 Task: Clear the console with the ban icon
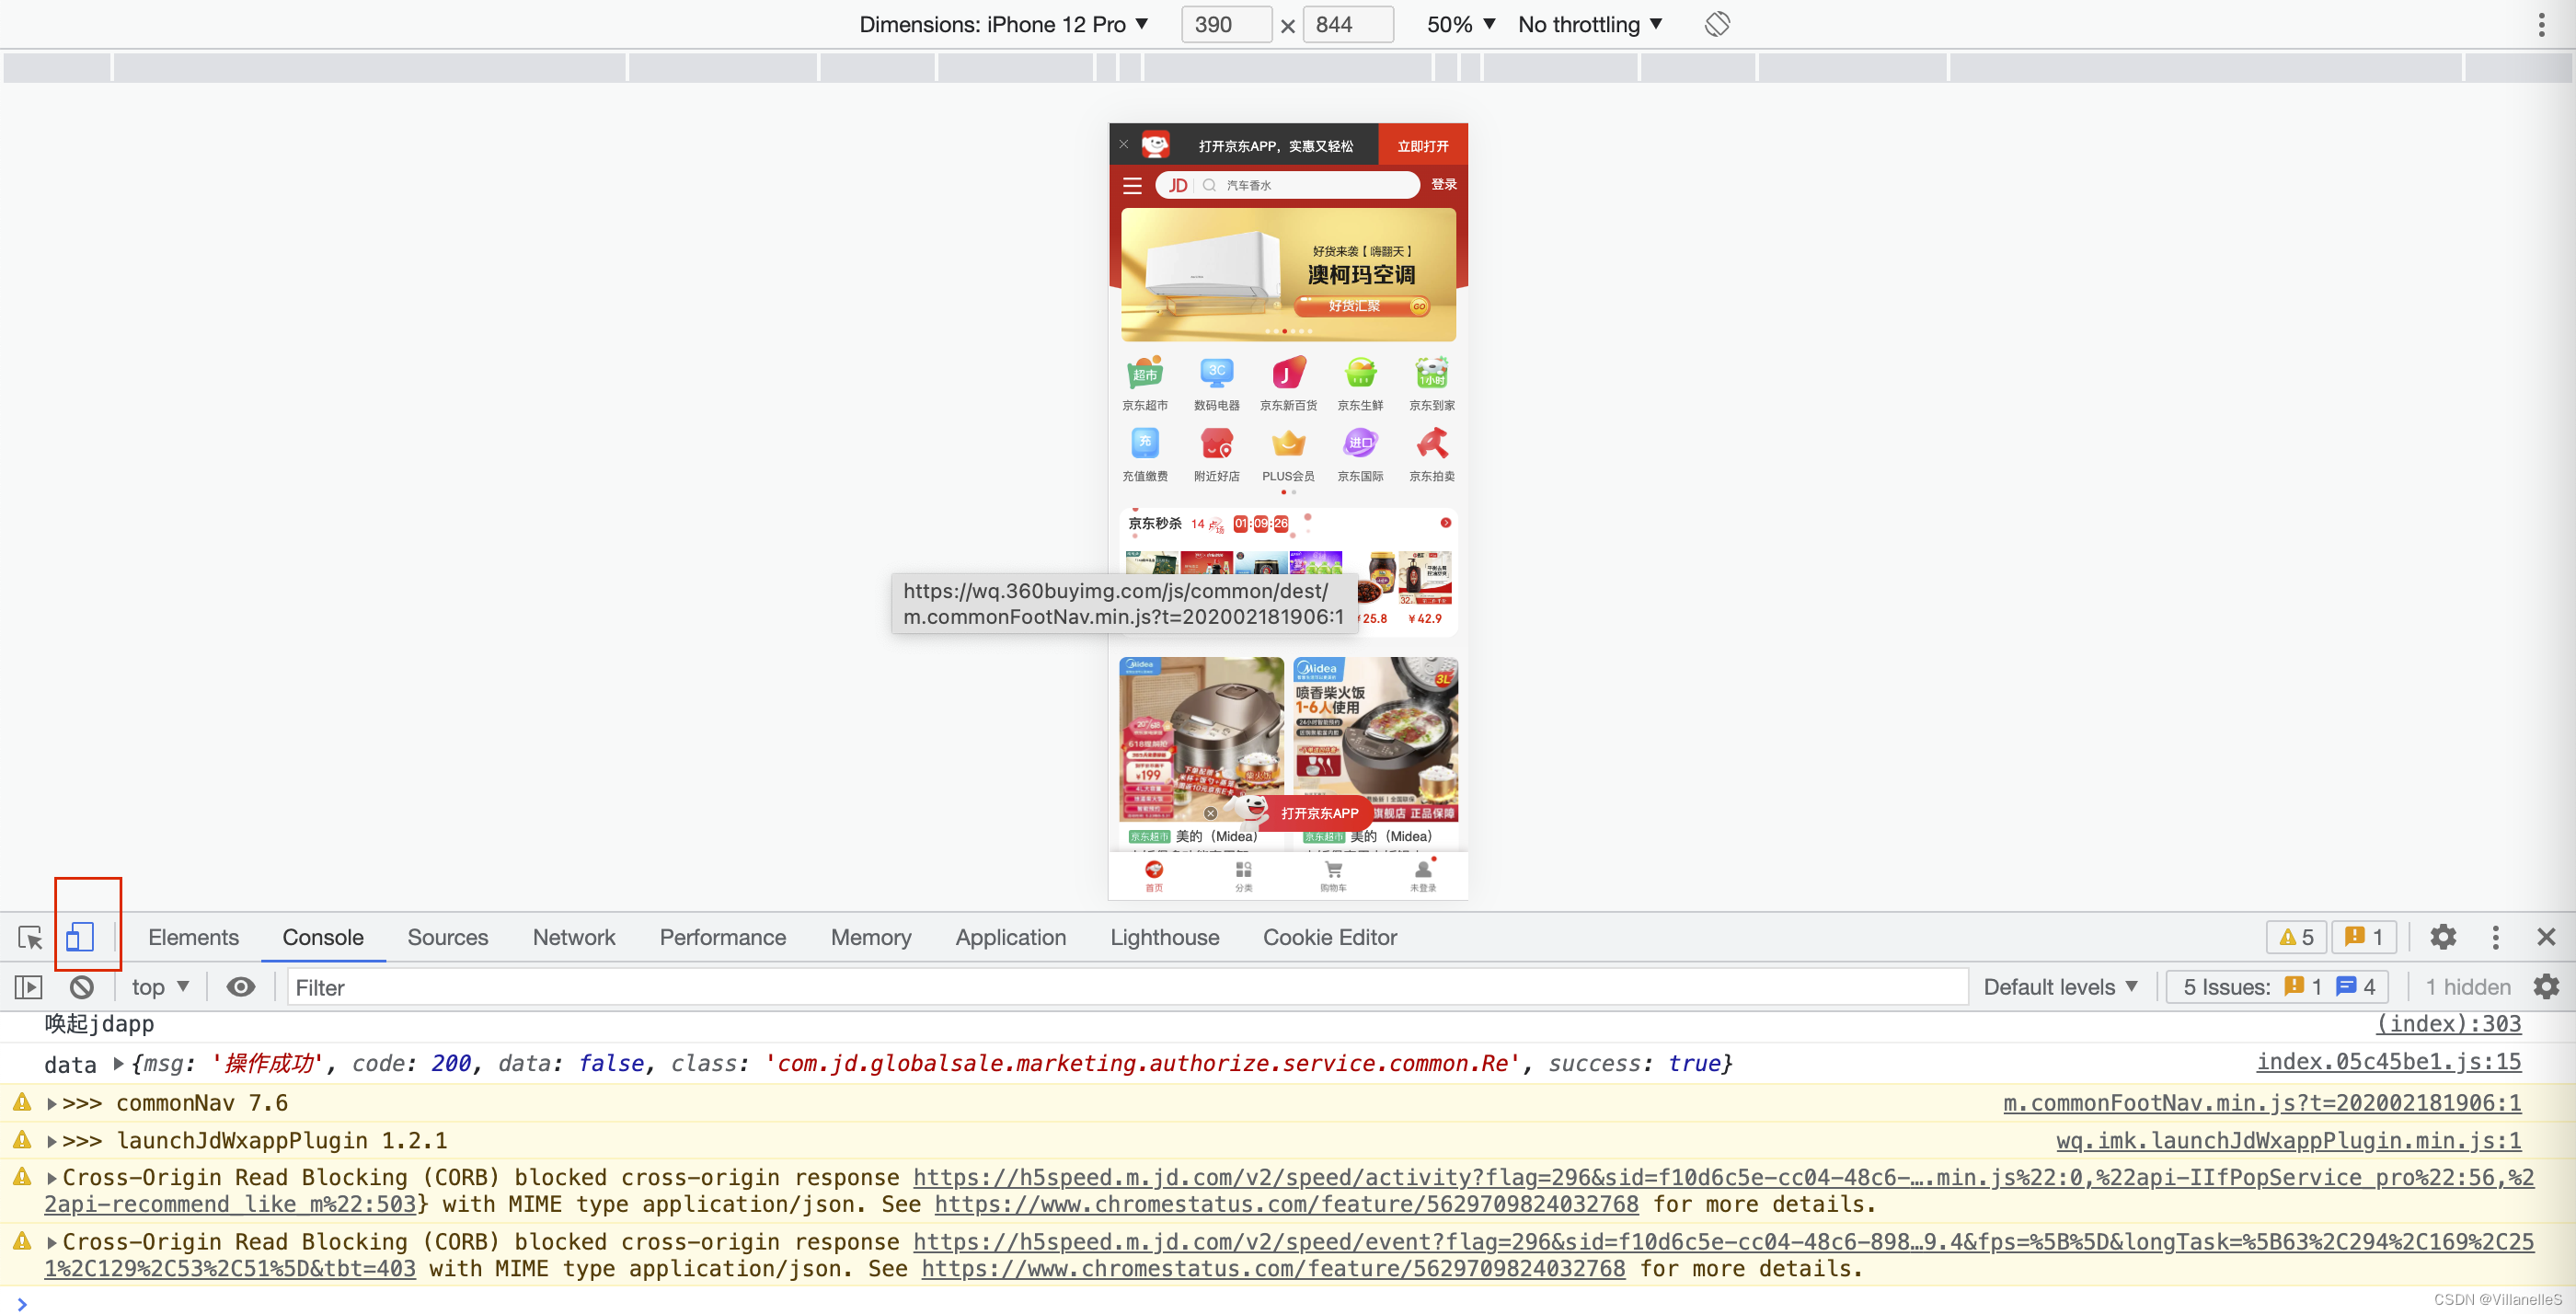(82, 987)
